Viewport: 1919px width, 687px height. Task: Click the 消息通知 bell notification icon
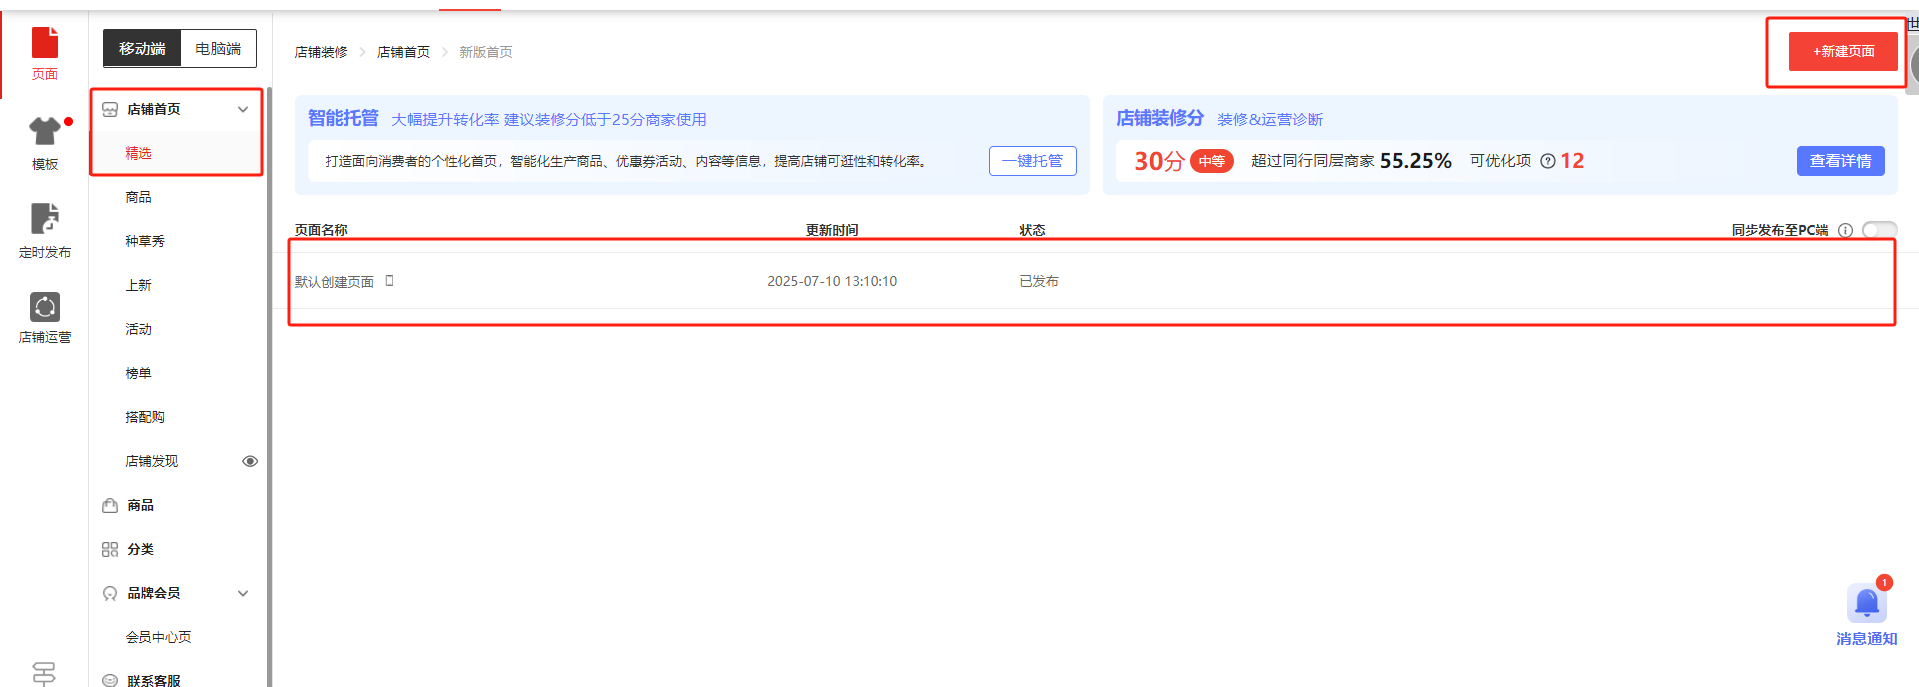tap(1866, 606)
